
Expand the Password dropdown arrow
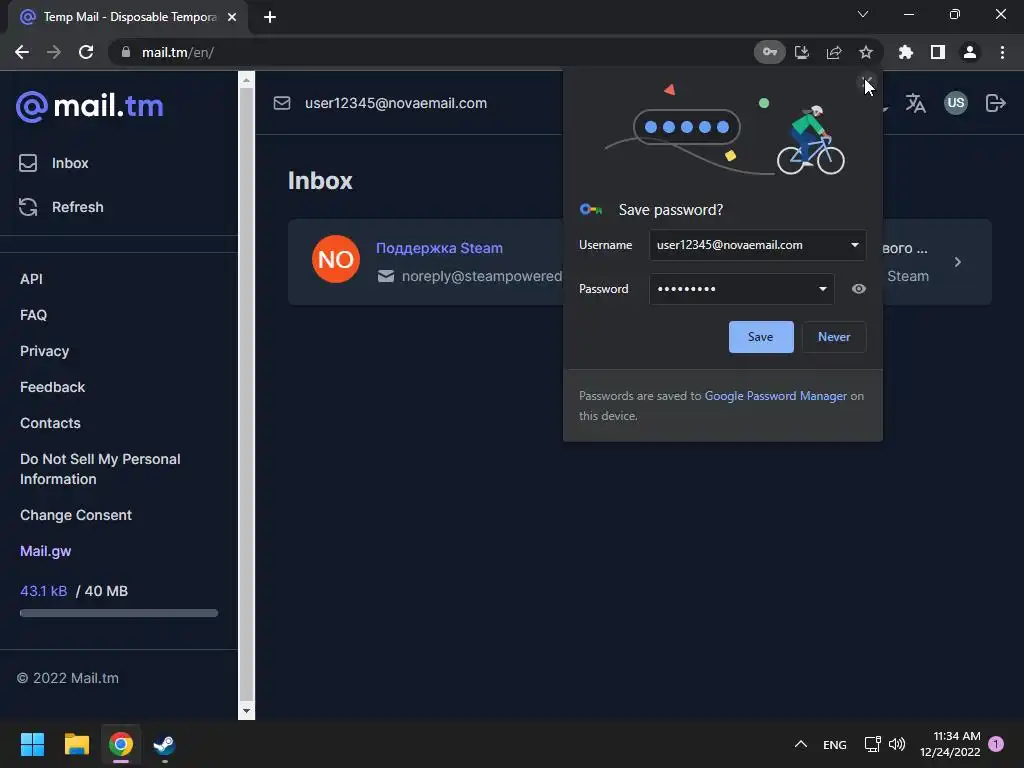tap(822, 289)
